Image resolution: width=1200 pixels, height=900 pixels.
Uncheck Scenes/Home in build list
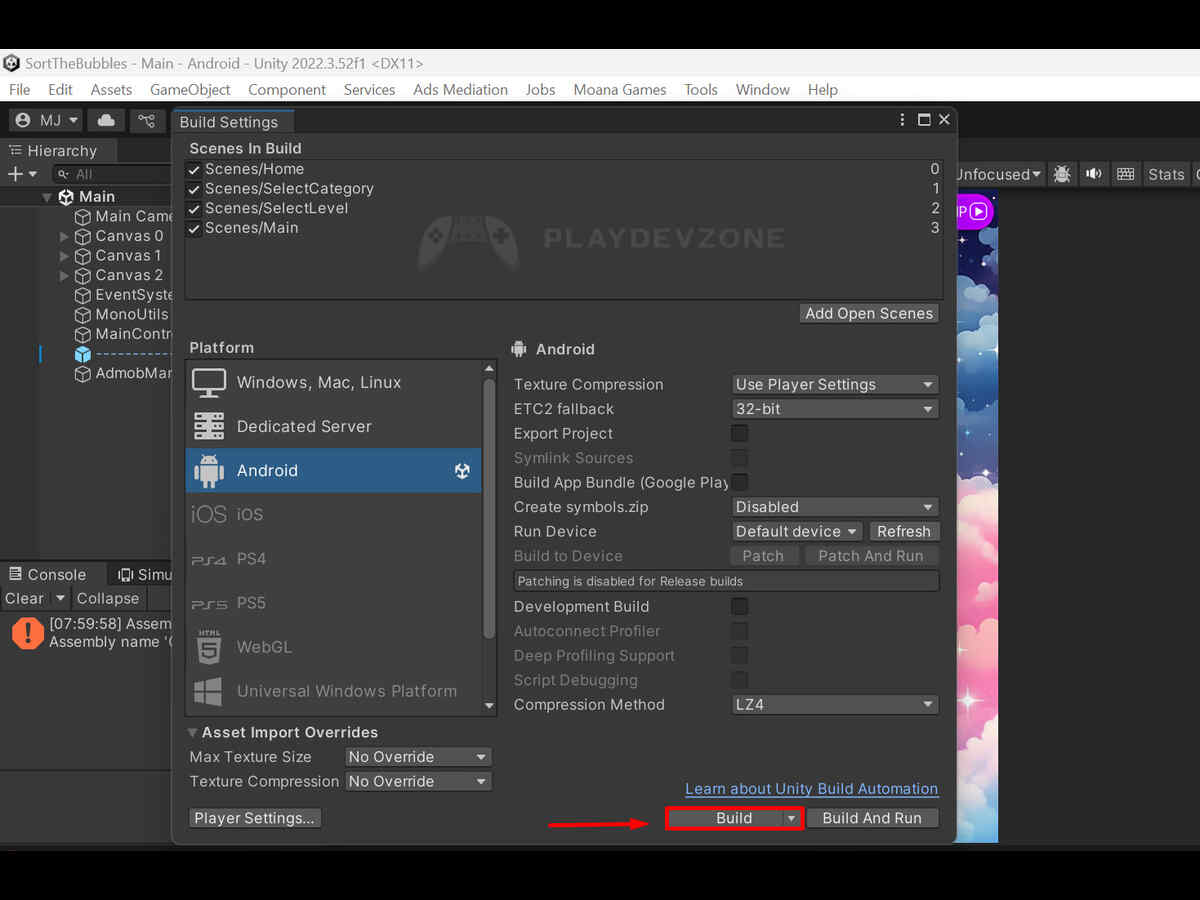click(x=194, y=170)
